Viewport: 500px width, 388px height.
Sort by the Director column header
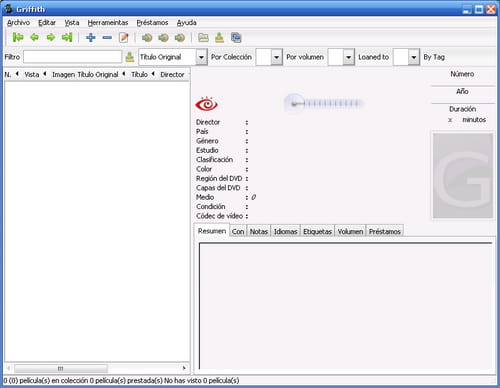coord(172,75)
